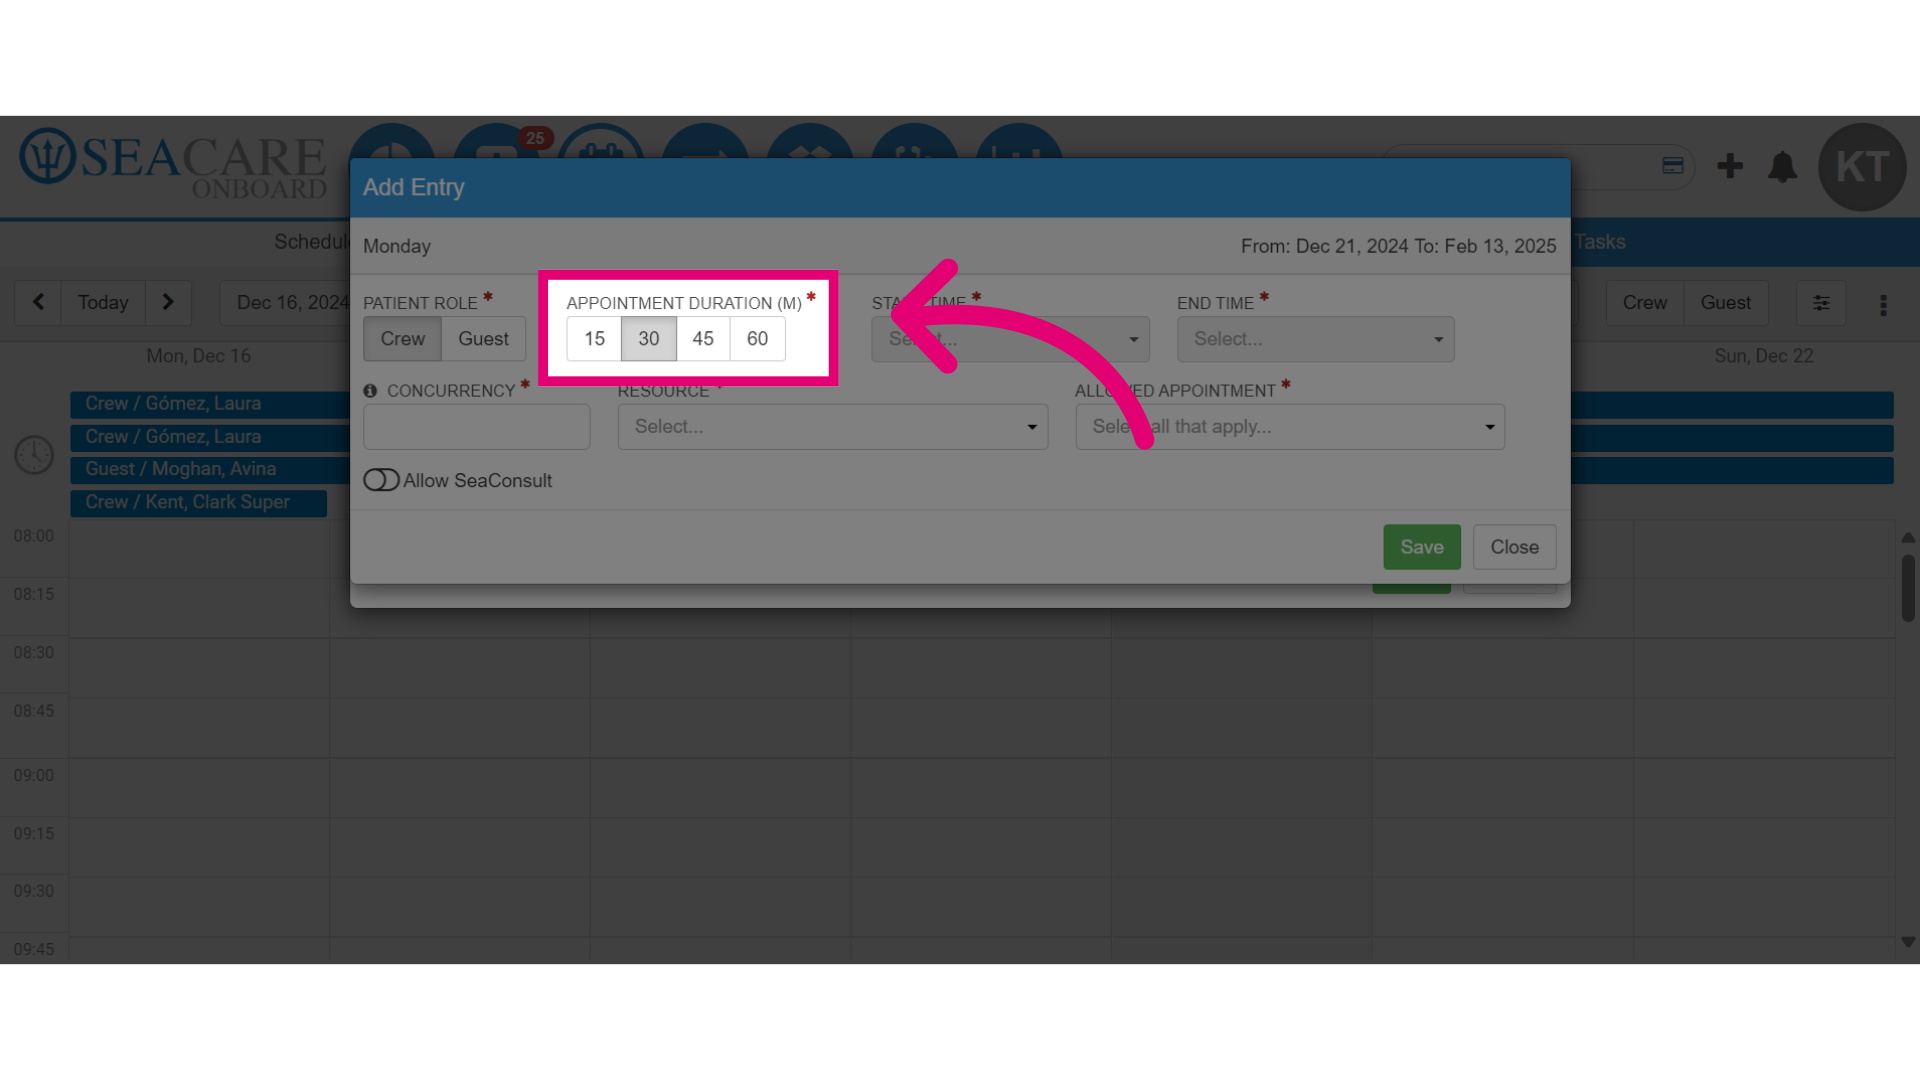Click the 09:00 time slot label
The image size is (1920, 1080).
(34, 775)
